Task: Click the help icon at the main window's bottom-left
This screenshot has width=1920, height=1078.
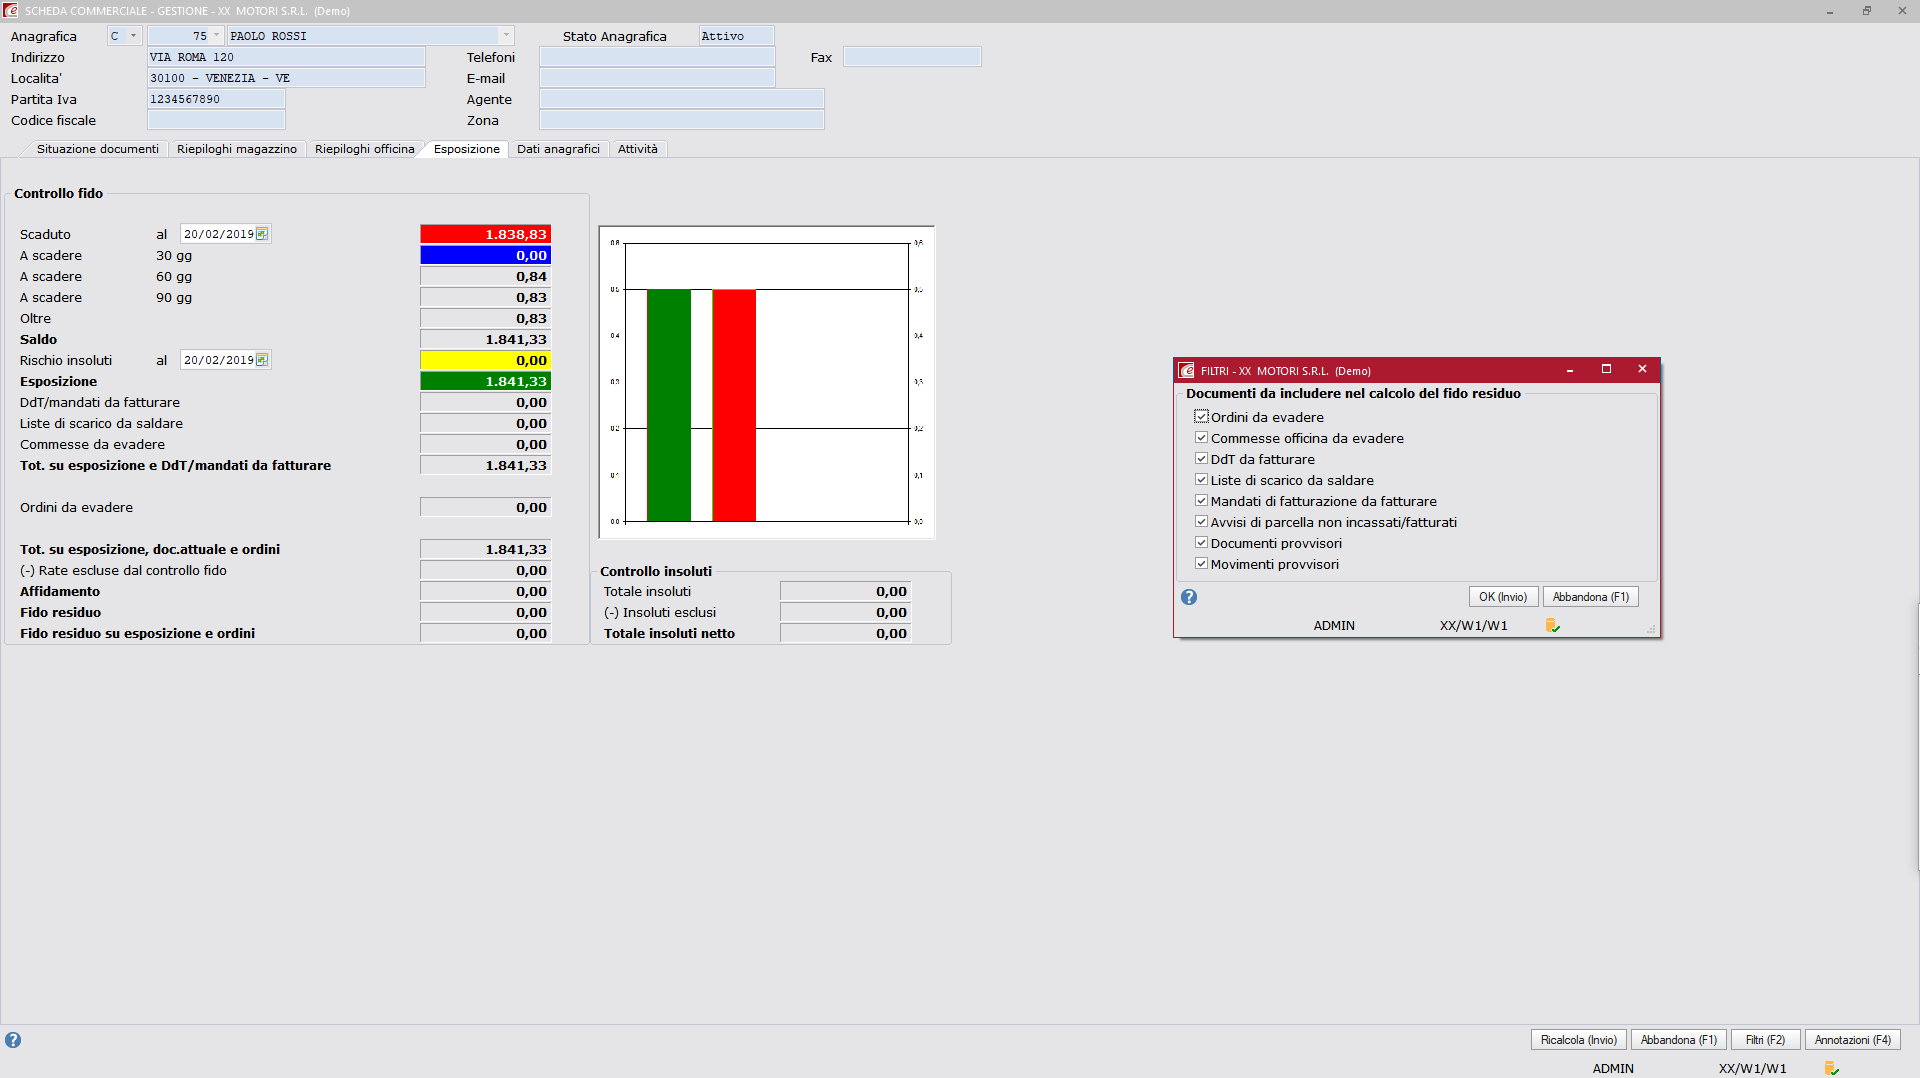Action: point(13,1040)
